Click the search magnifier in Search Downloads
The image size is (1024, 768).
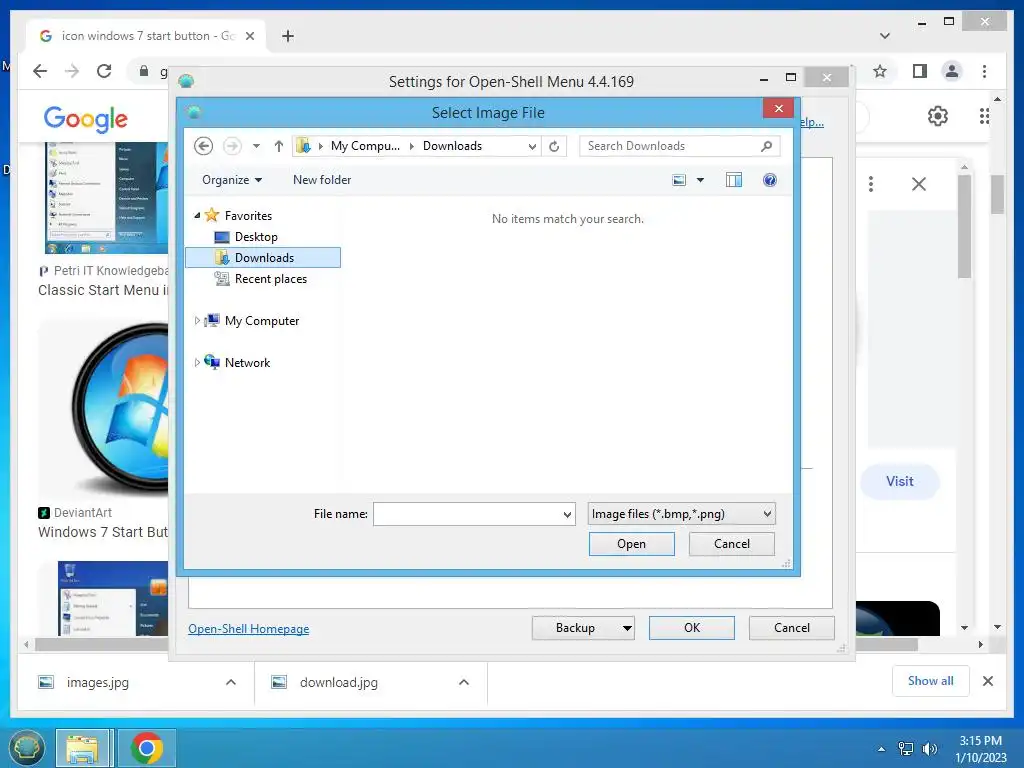767,146
